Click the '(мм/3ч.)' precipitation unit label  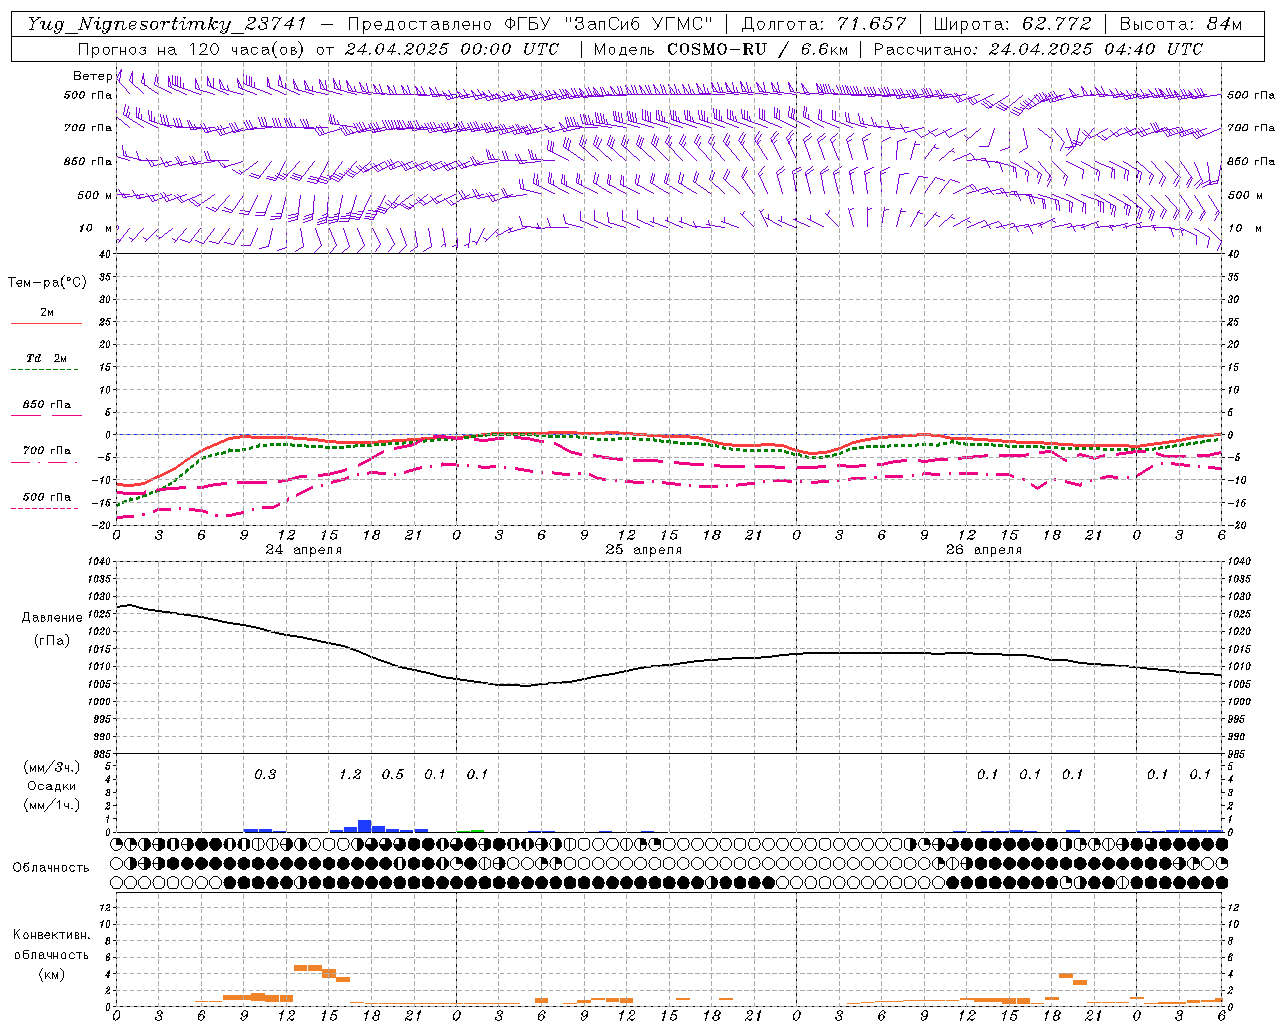point(52,768)
